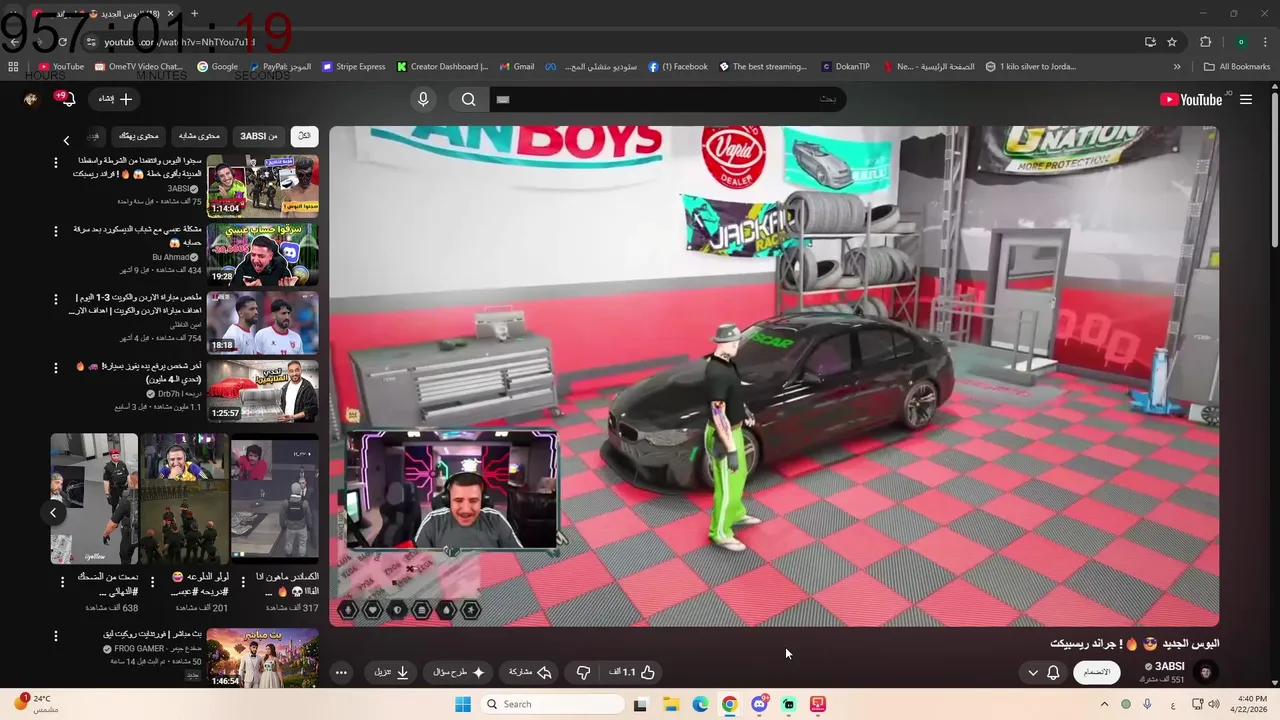Go to the YouTube home logo

coord(1191,99)
